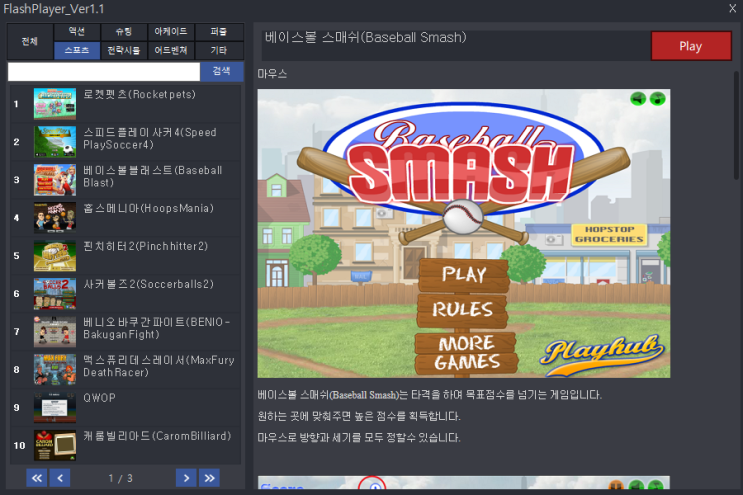Select the 액션 category tab
Image resolution: width=743 pixels, height=495 pixels.
pos(77,32)
